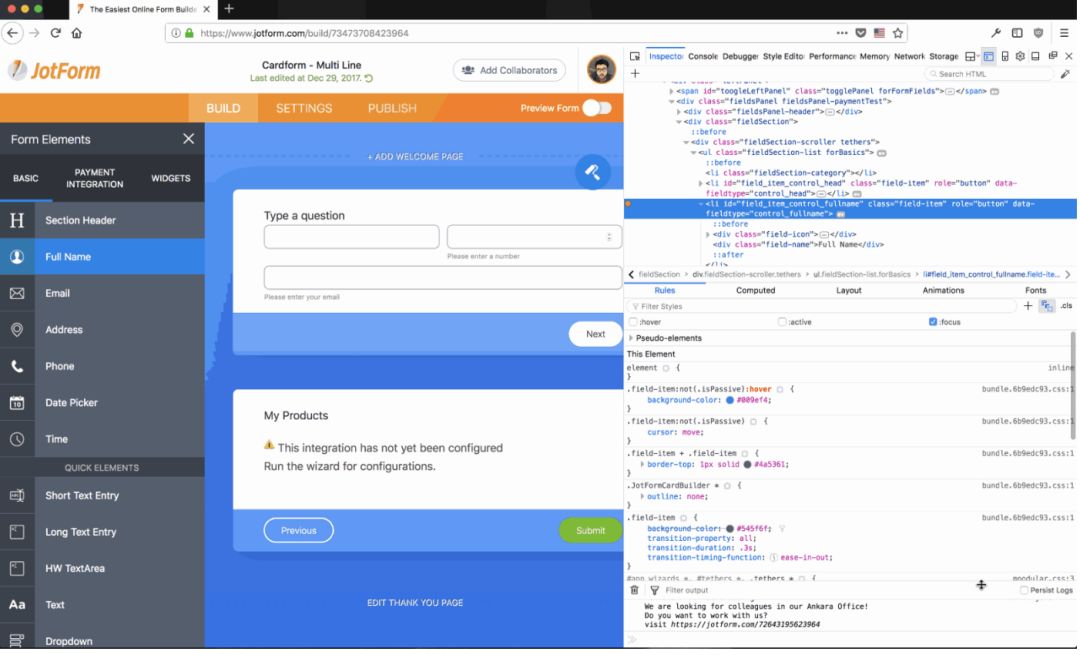Click the #4a5361 color swatch
This screenshot has height=655, width=1080.
point(747,464)
